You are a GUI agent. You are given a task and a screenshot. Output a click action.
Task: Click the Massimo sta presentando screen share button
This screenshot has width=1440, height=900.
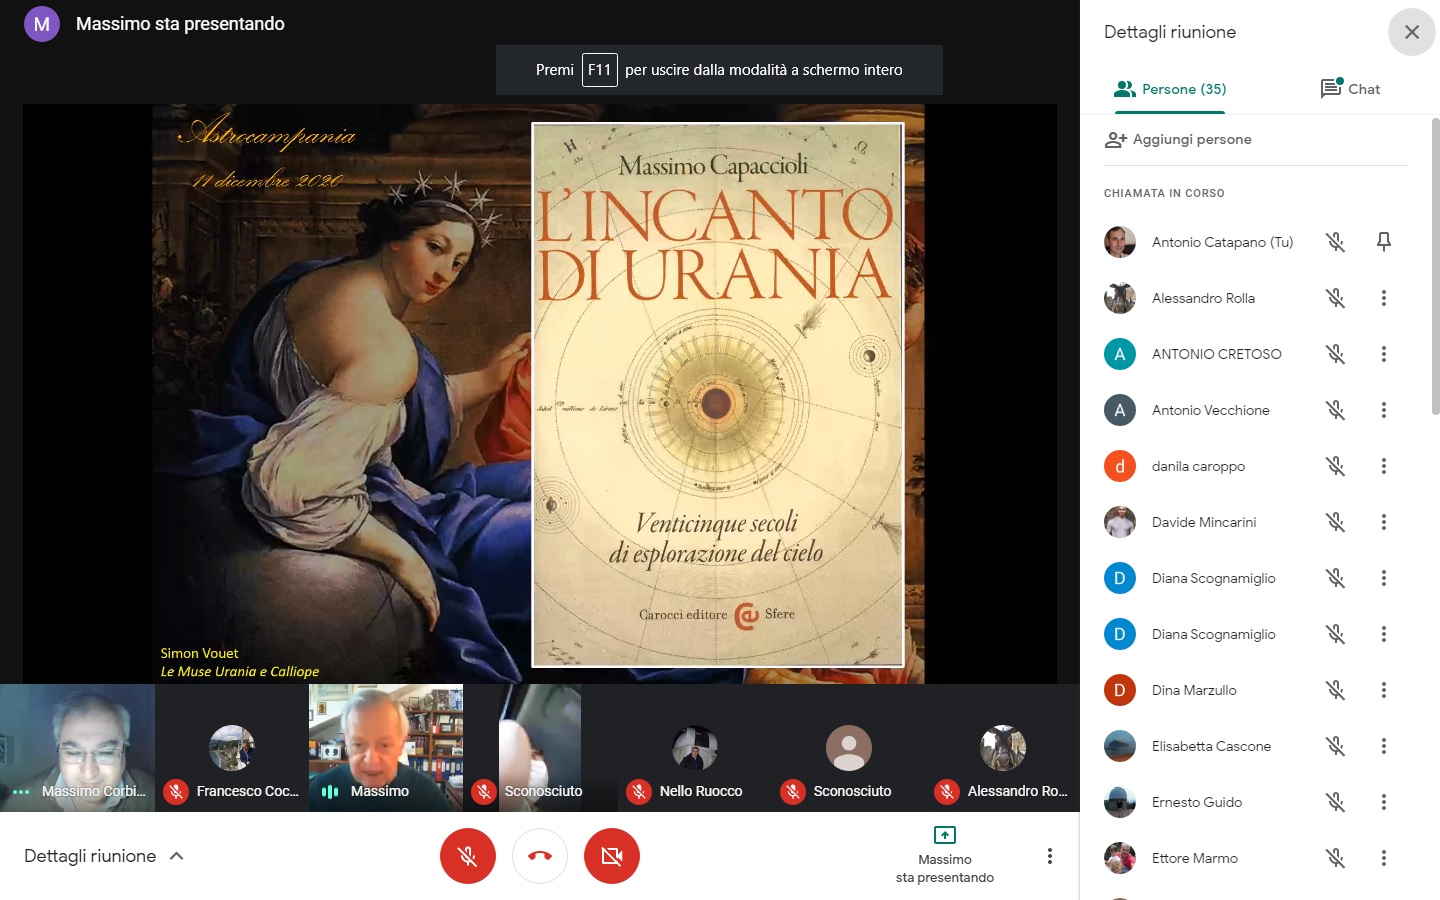[x=945, y=856]
